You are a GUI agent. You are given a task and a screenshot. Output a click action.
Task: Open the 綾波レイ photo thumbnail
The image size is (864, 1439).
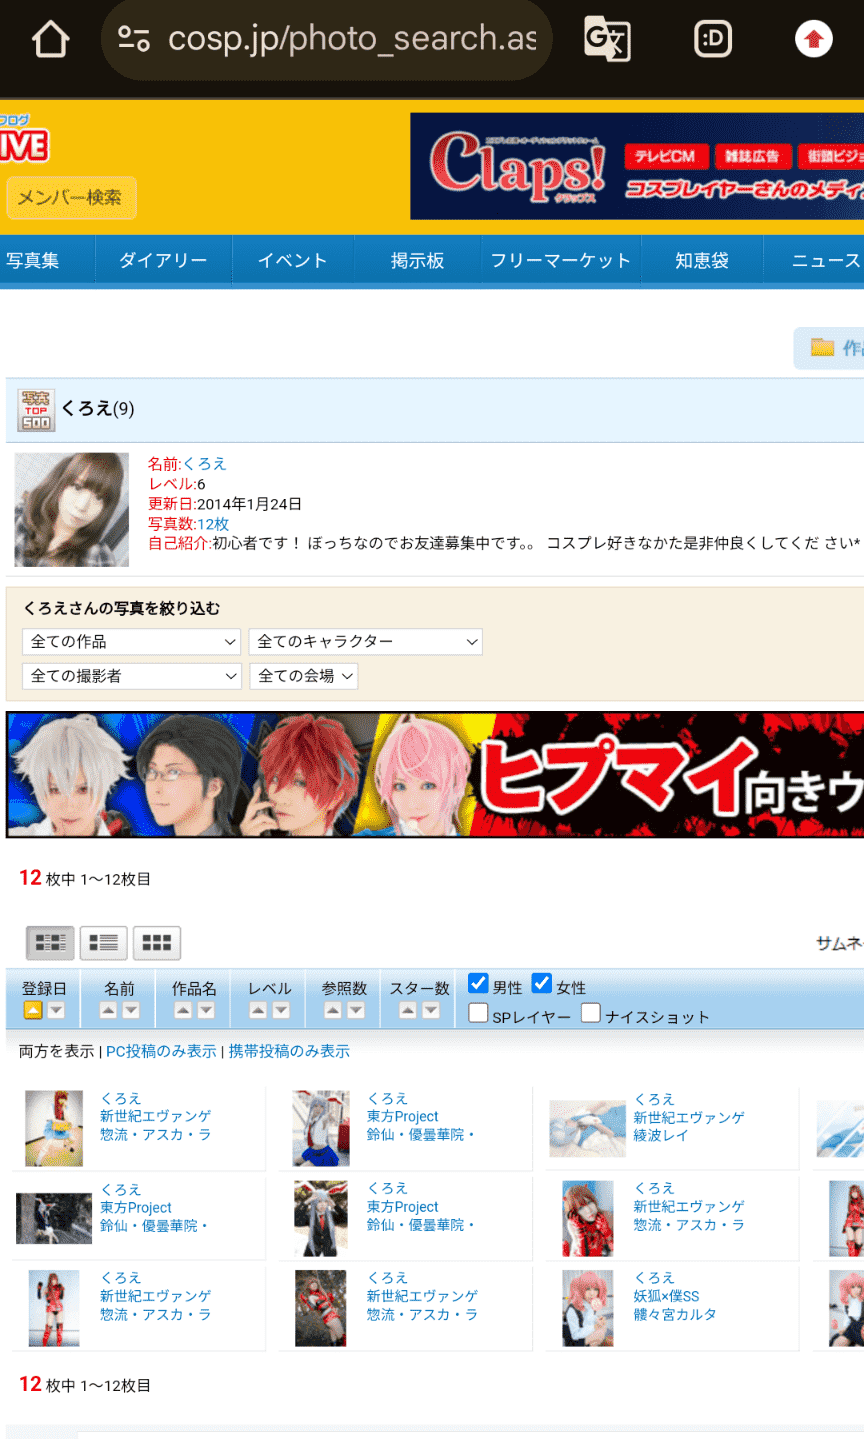587,1128
